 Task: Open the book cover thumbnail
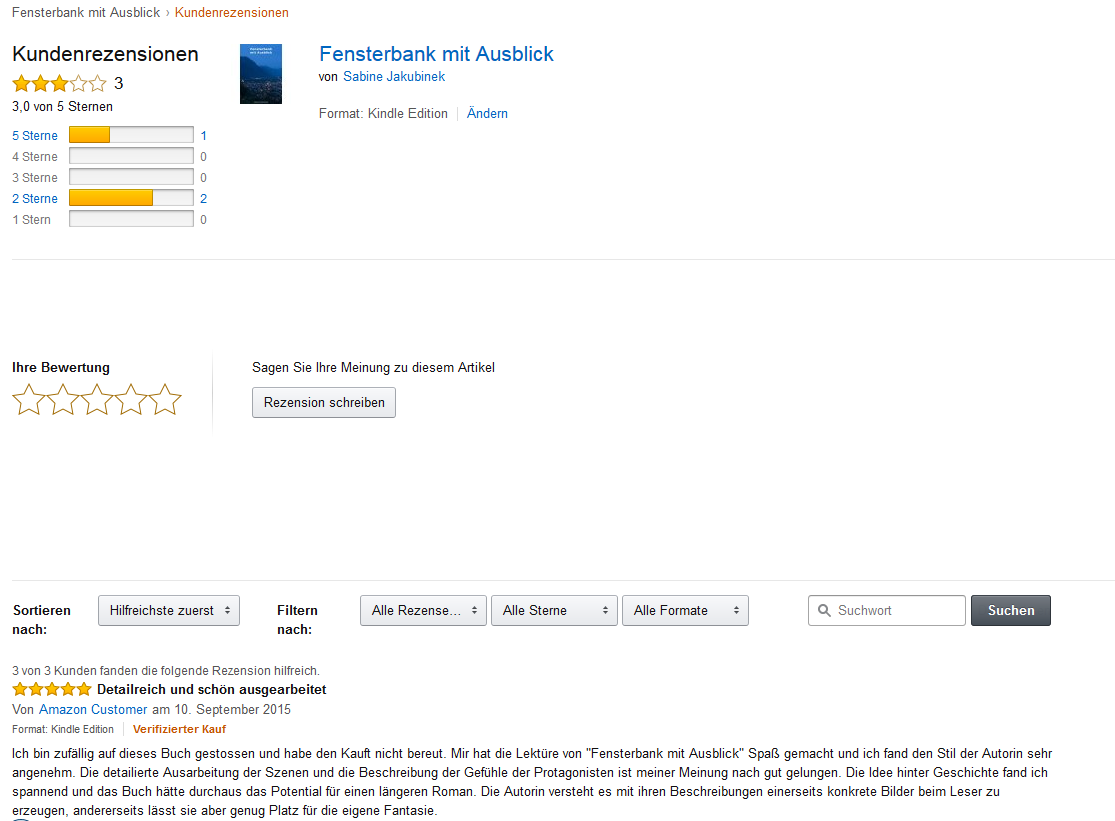point(261,74)
